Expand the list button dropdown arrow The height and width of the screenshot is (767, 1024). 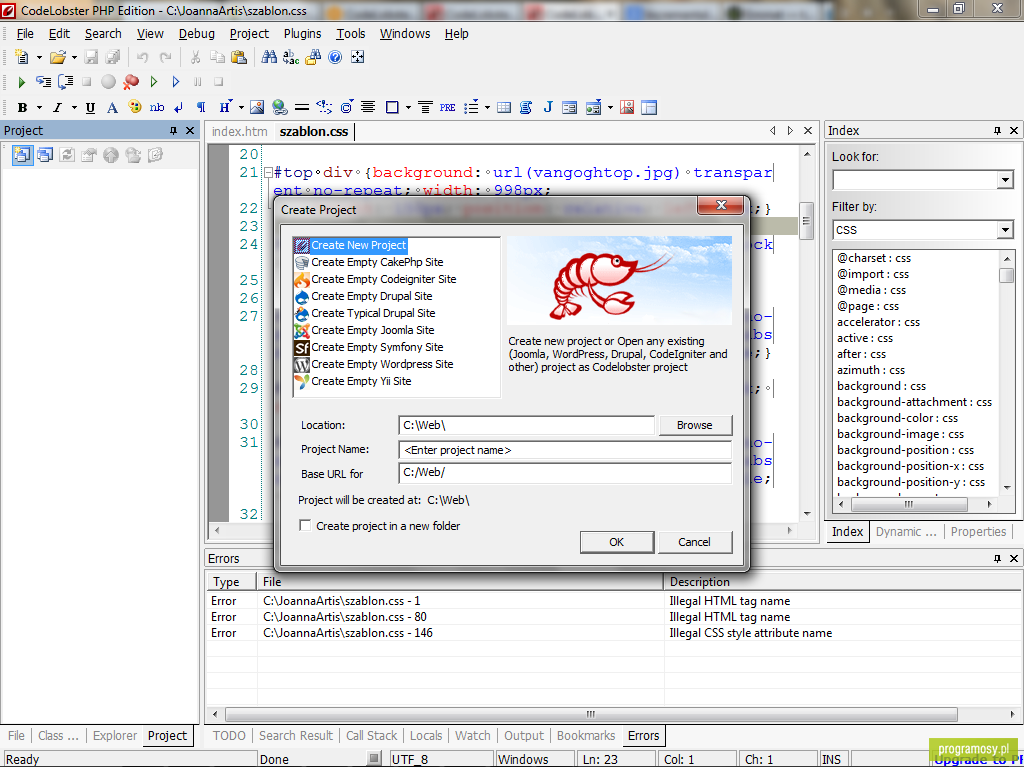(487, 108)
